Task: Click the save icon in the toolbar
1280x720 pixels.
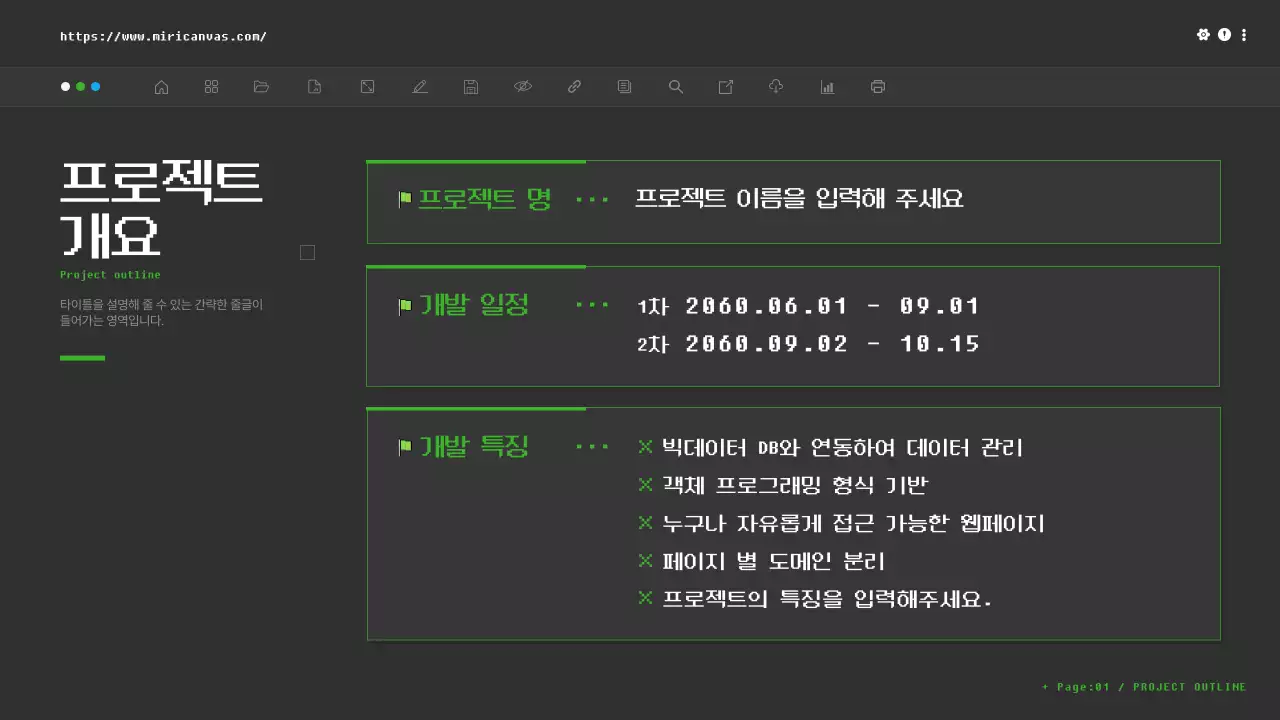Action: [x=470, y=86]
